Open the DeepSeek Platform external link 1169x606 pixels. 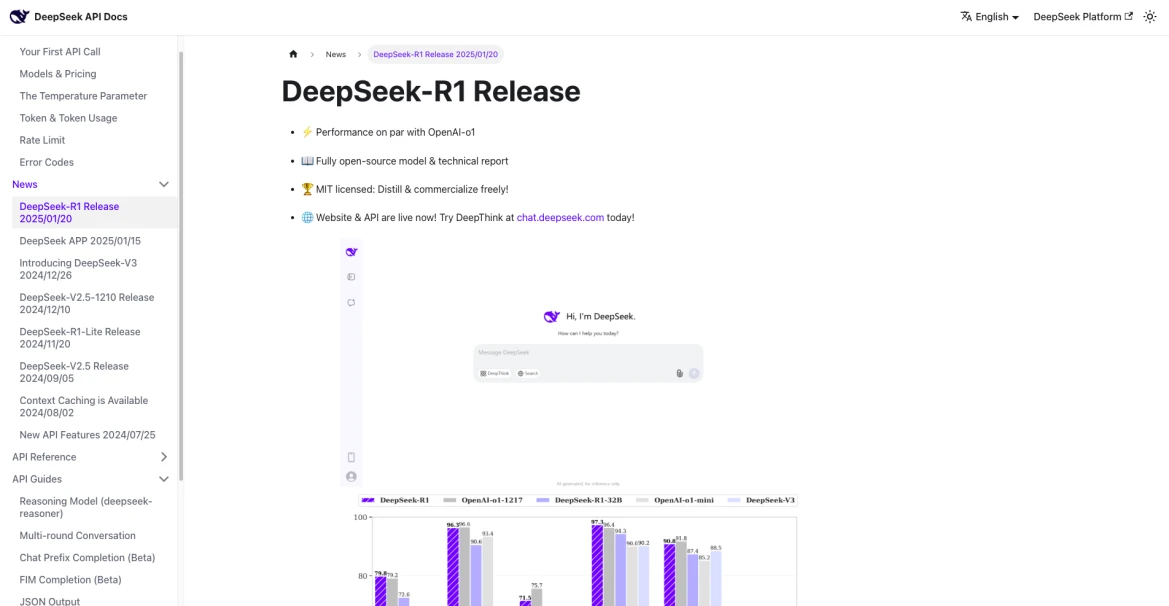click(1082, 16)
